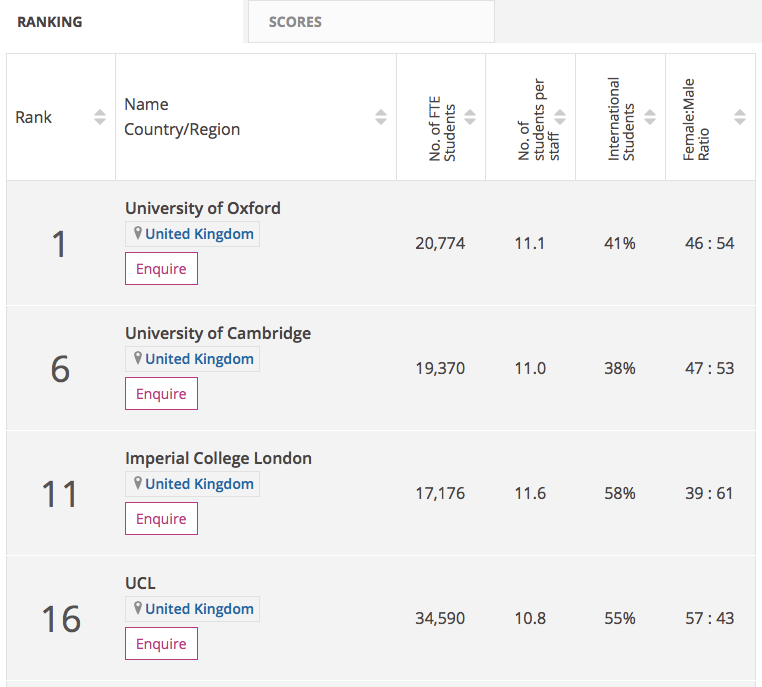Click Enquire for Imperial College London
Screen dimensions: 762x687
tap(161, 519)
